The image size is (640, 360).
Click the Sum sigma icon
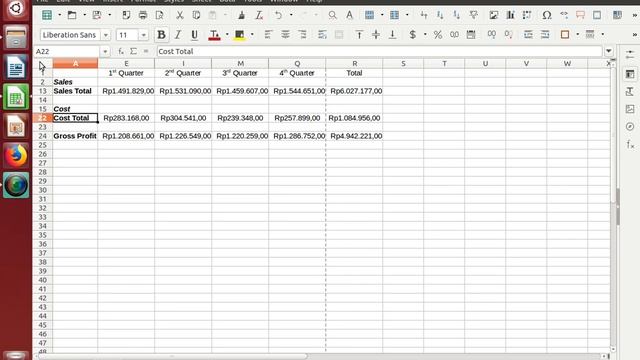pos(133,51)
